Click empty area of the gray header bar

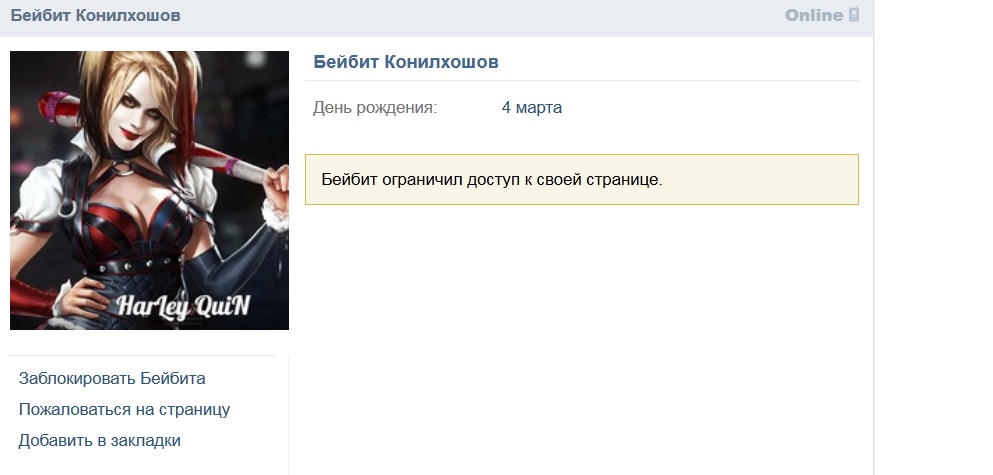tap(481, 16)
